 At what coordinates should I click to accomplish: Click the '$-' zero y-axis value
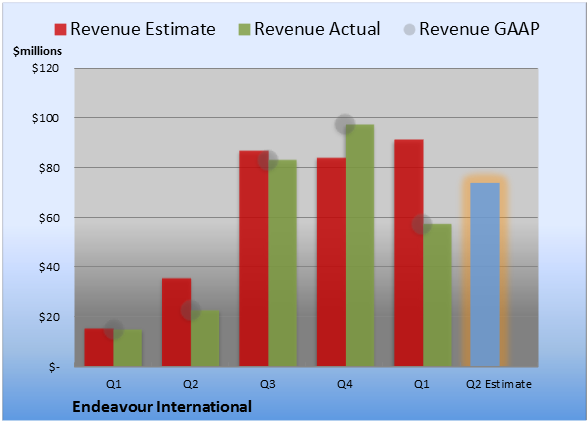[x=54, y=367]
